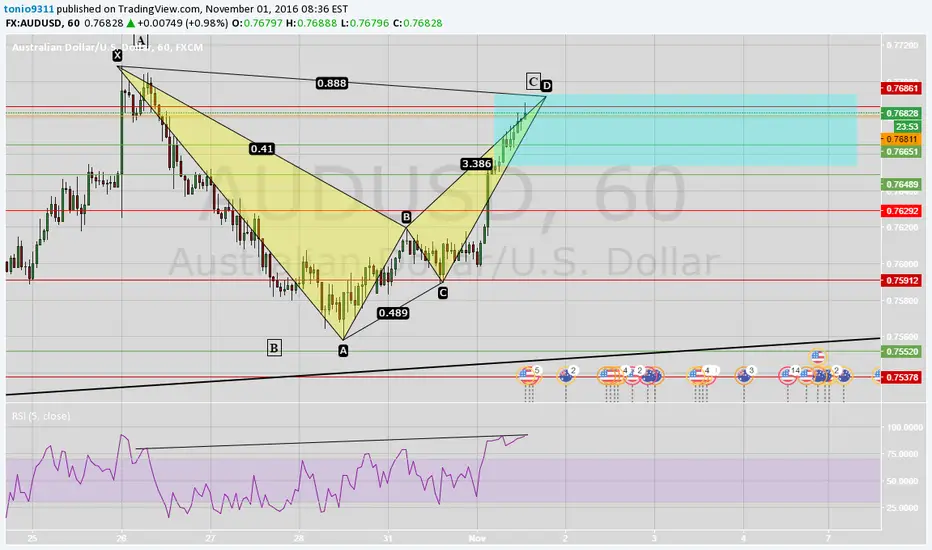Screen dimensions: 932x550
Task: Click the 0.76292 red price tag
Action: [x=902, y=210]
